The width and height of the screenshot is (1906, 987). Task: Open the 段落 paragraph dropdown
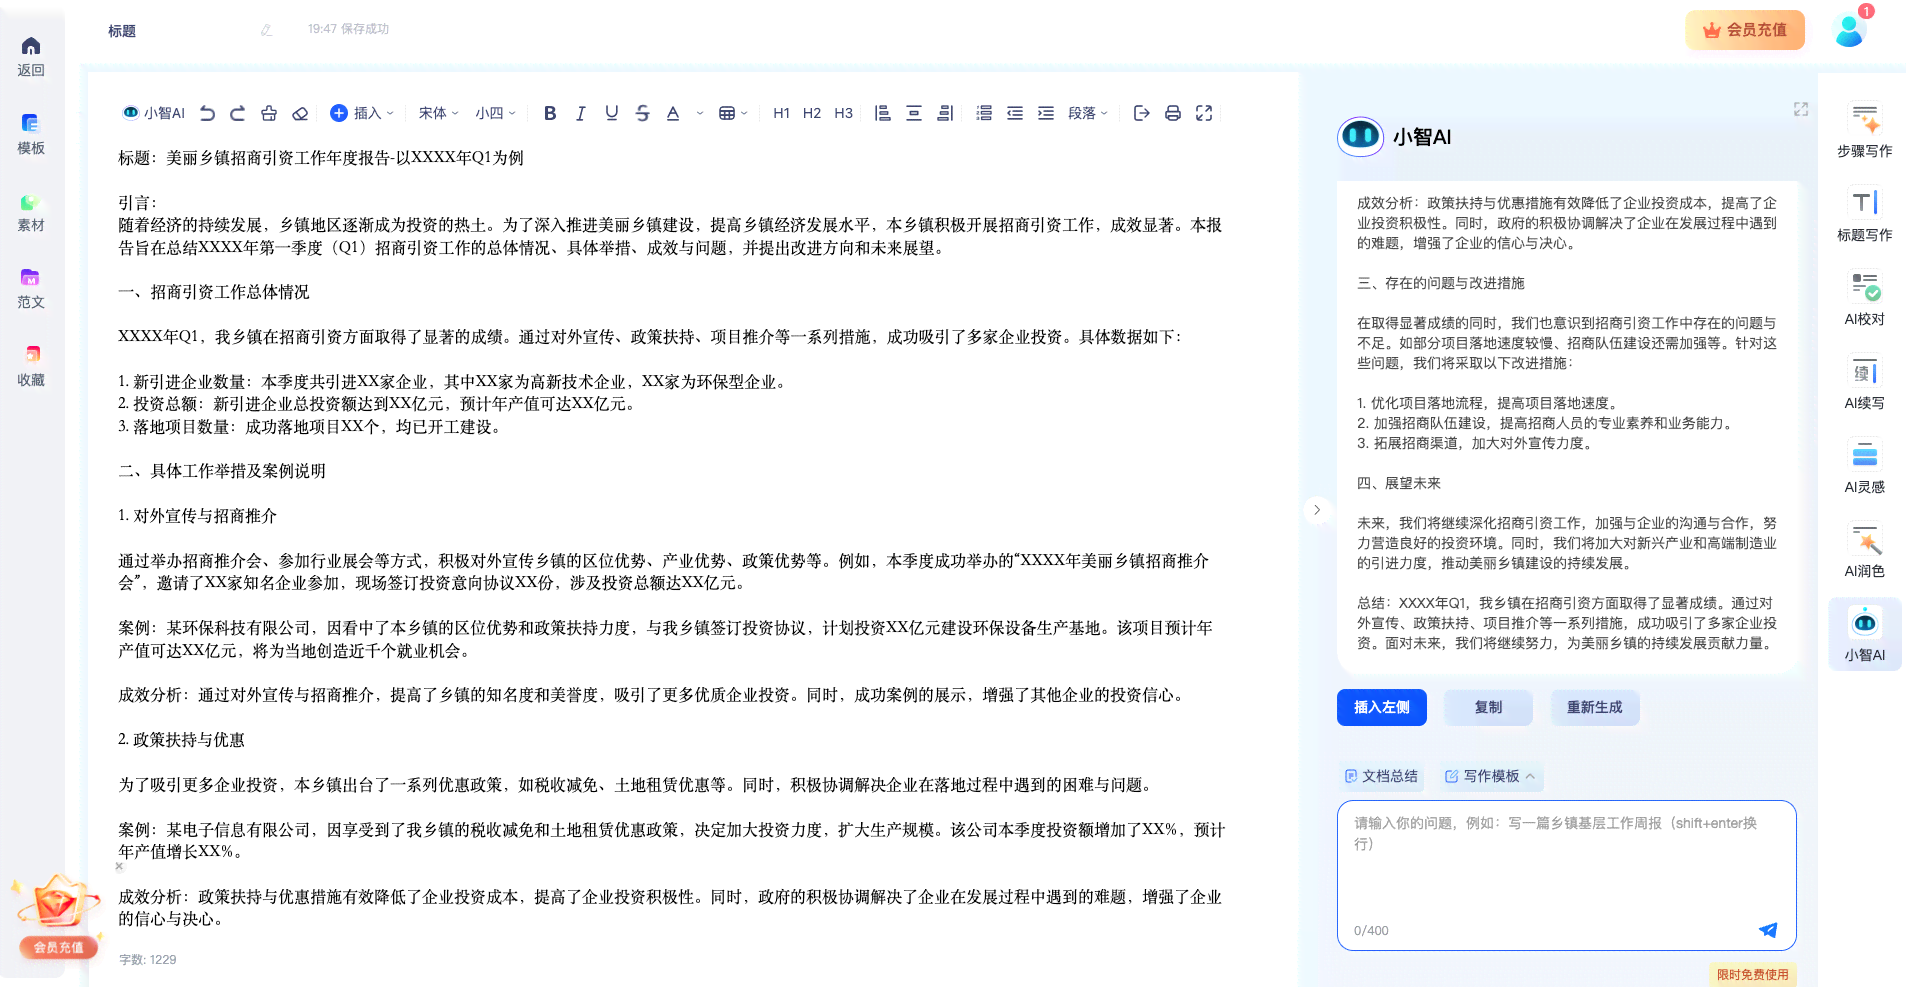1088,113
